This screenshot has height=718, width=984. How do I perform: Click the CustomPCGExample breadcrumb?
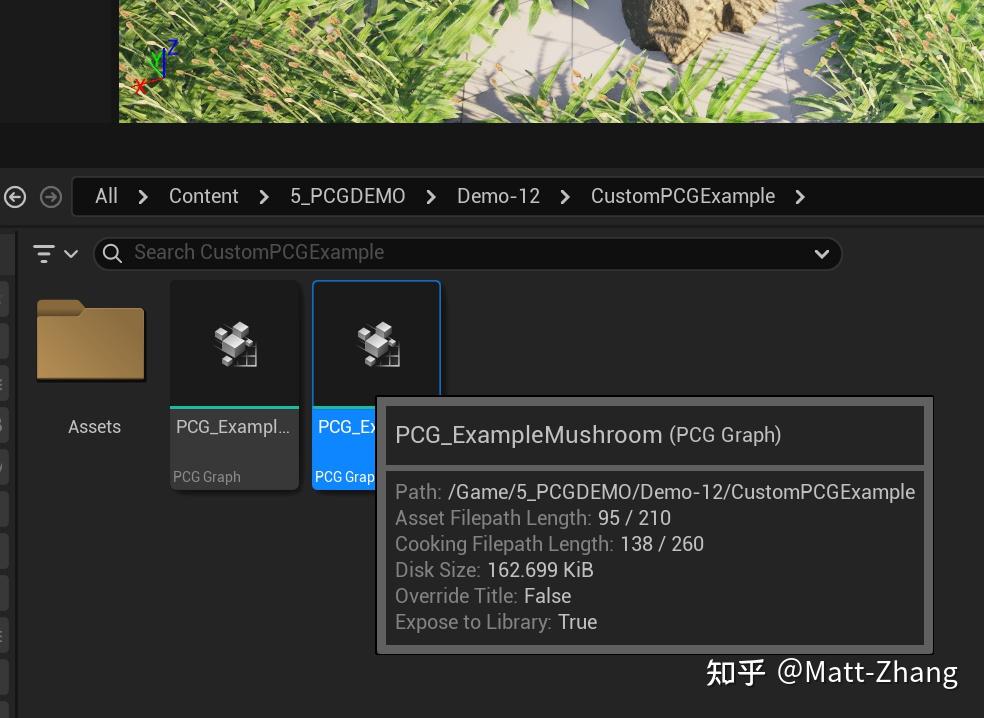pos(683,196)
